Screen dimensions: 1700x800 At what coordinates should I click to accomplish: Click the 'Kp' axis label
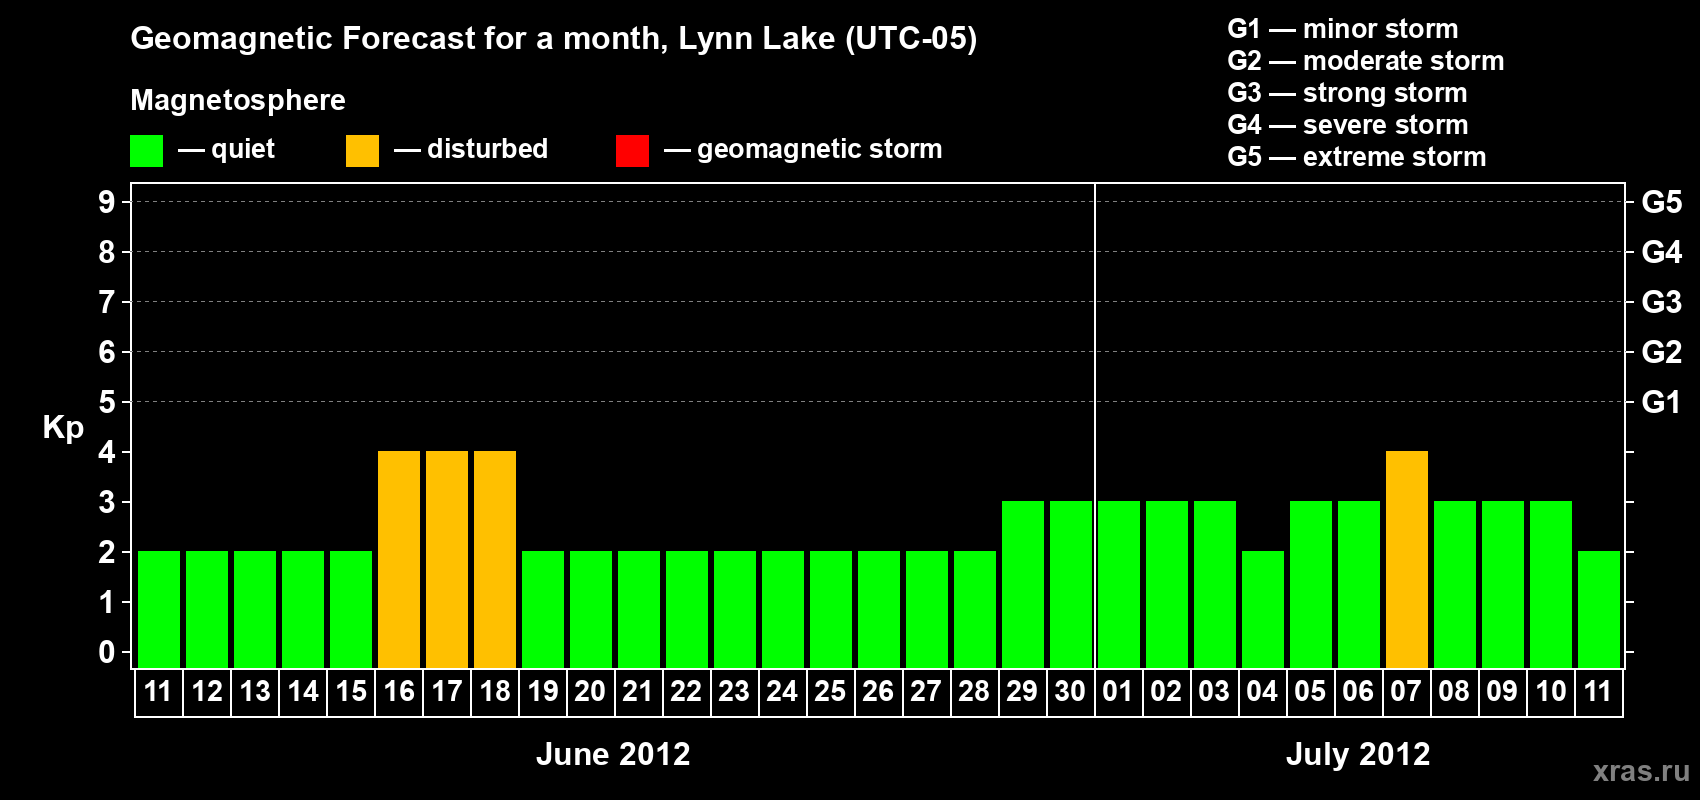point(63,428)
